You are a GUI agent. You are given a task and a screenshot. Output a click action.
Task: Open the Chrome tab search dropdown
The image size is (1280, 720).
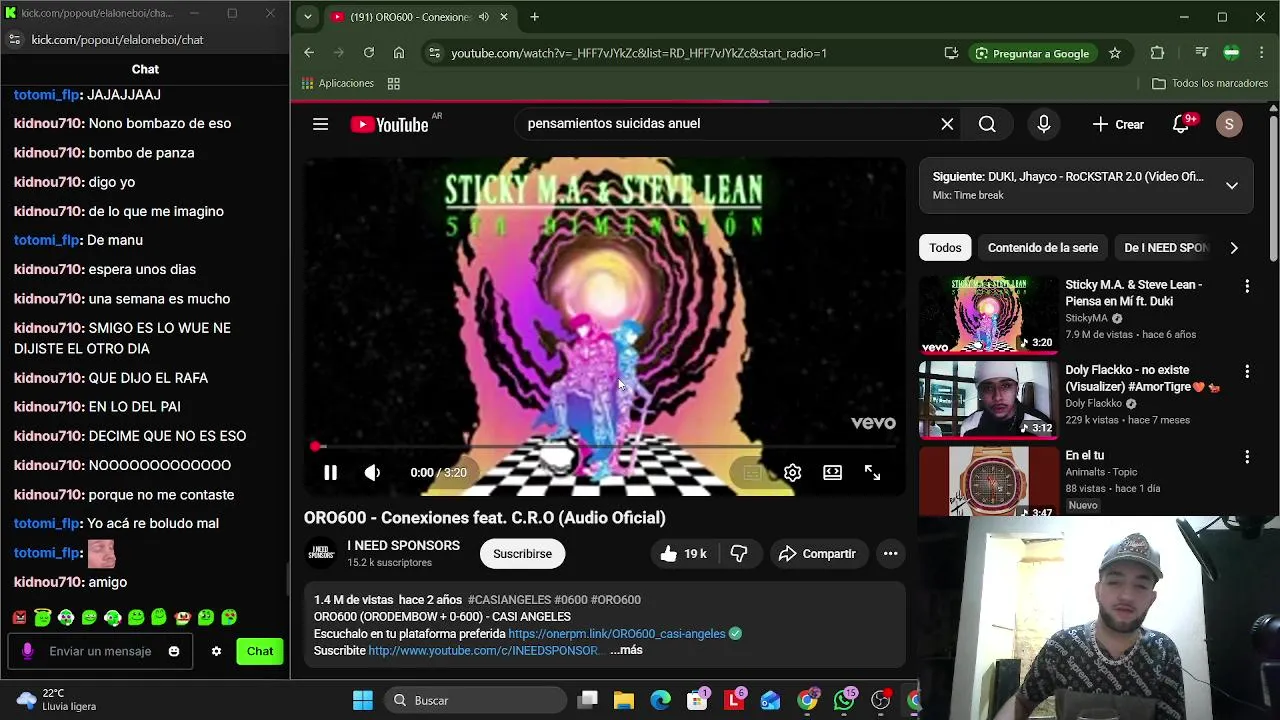point(307,17)
